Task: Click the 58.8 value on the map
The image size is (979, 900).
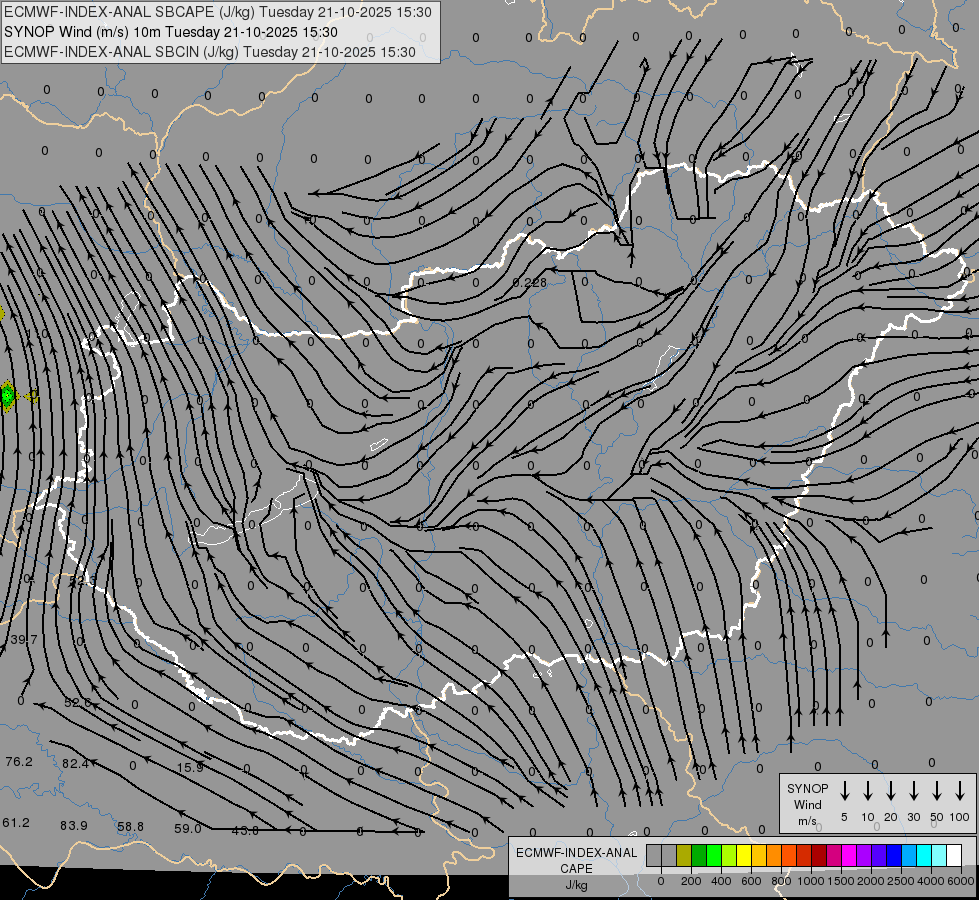Action: (130, 827)
